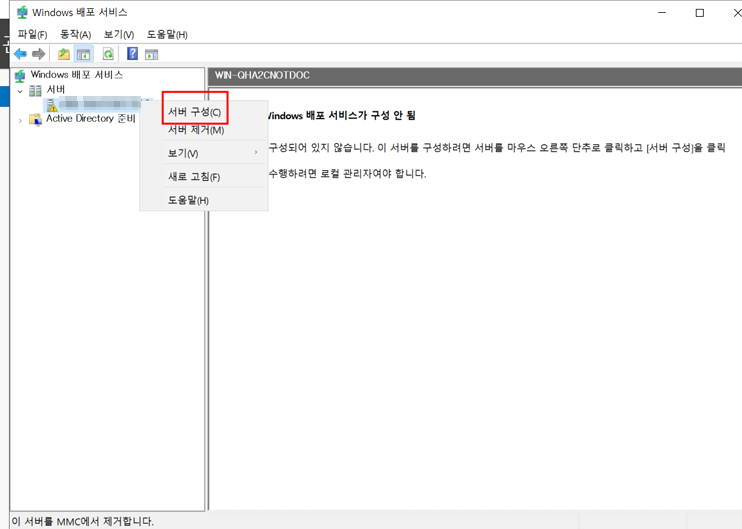Expand the Active Directory 준비 node
742x529 pixels.
pos(20,121)
